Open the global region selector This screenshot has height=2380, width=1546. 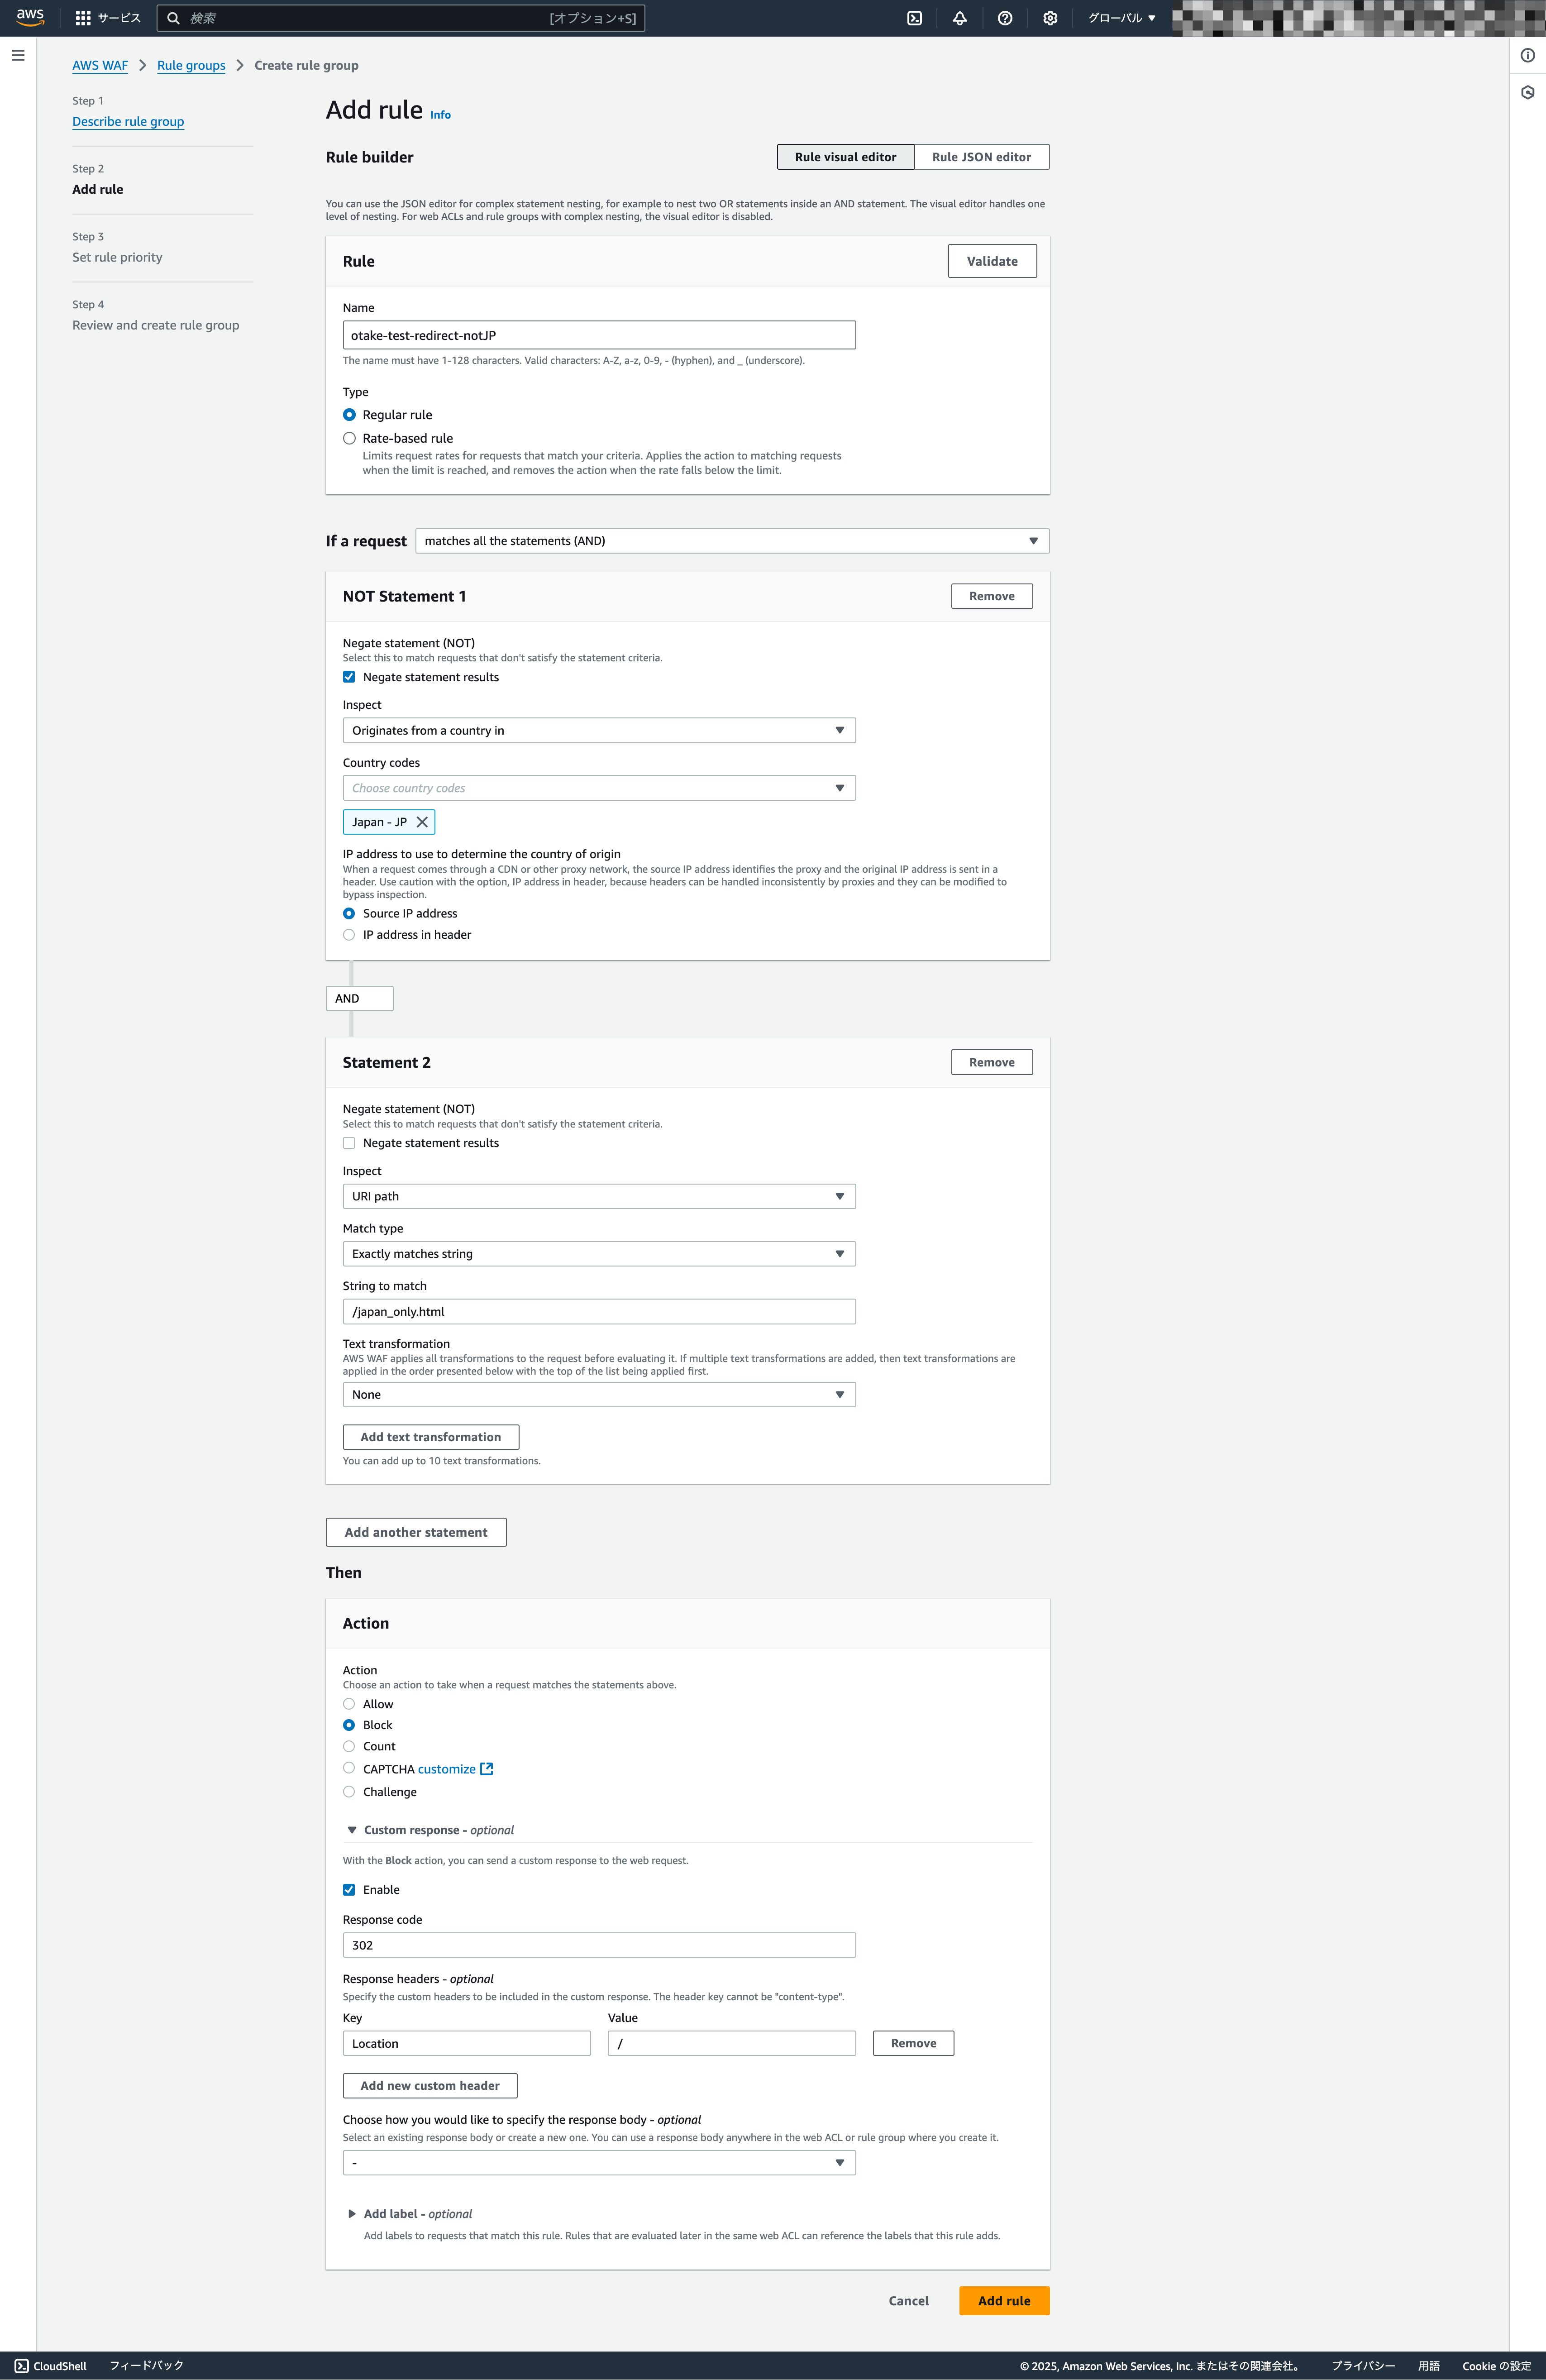pyautogui.click(x=1121, y=18)
